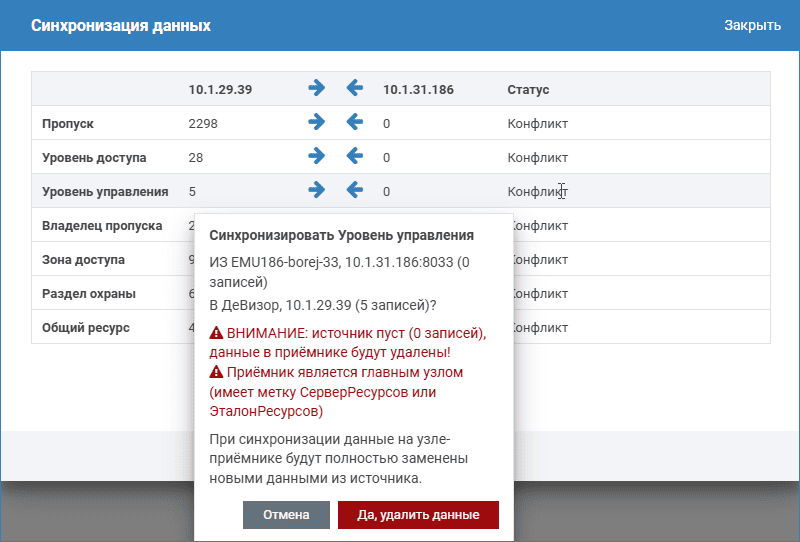Click value 28 in Уровень доступа row
Screen dimensions: 800x542
[196, 158]
